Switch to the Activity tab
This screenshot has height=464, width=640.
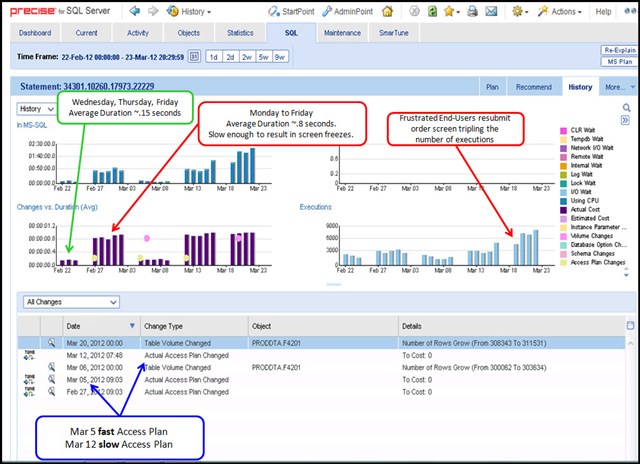pyautogui.click(x=138, y=33)
